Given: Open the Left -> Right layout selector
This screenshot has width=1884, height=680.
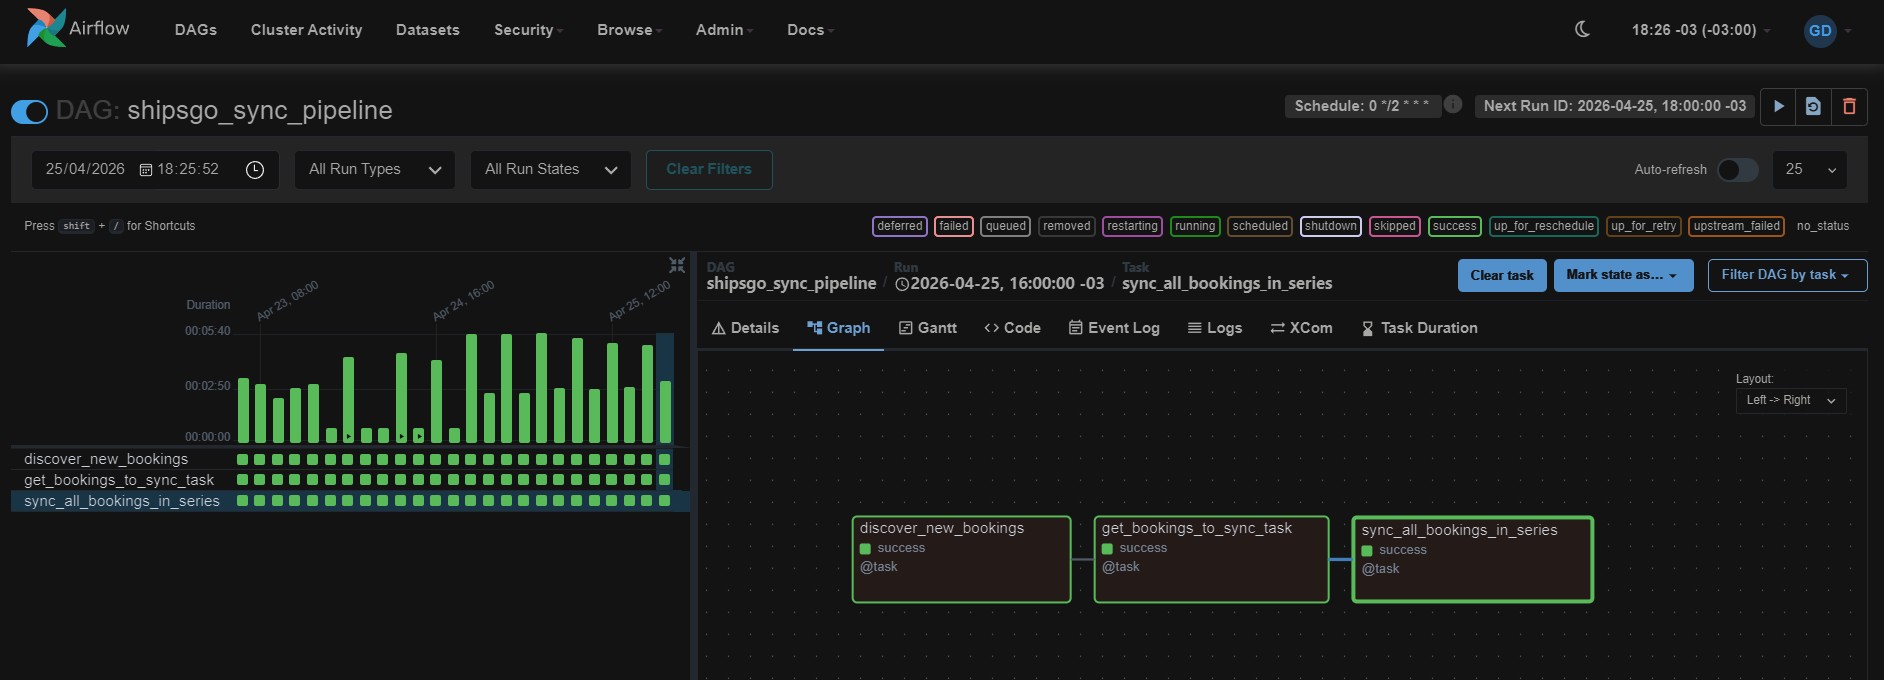Looking at the screenshot, I should point(1790,400).
